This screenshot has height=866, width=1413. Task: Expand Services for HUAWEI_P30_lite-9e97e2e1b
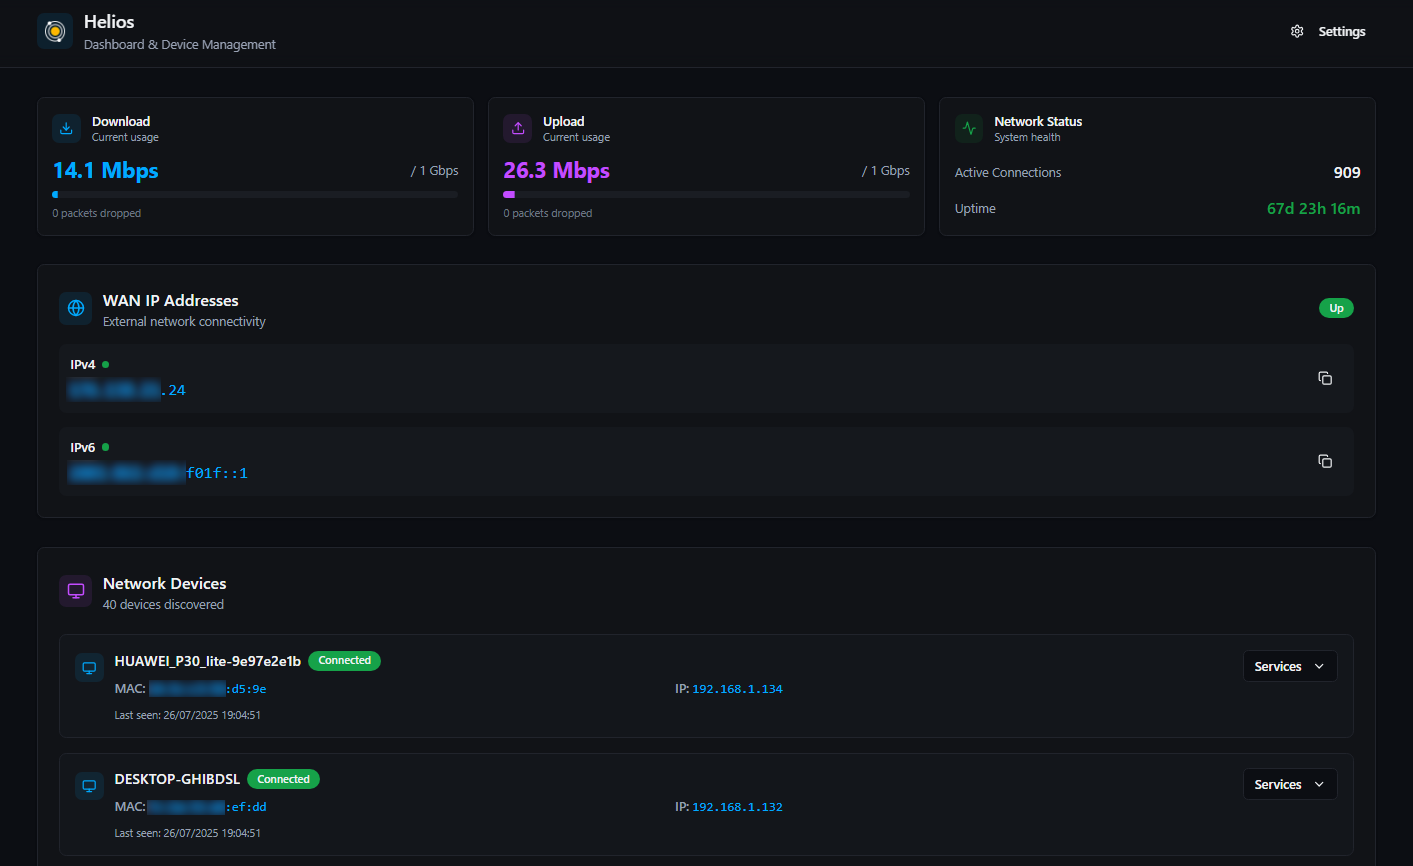1290,667
